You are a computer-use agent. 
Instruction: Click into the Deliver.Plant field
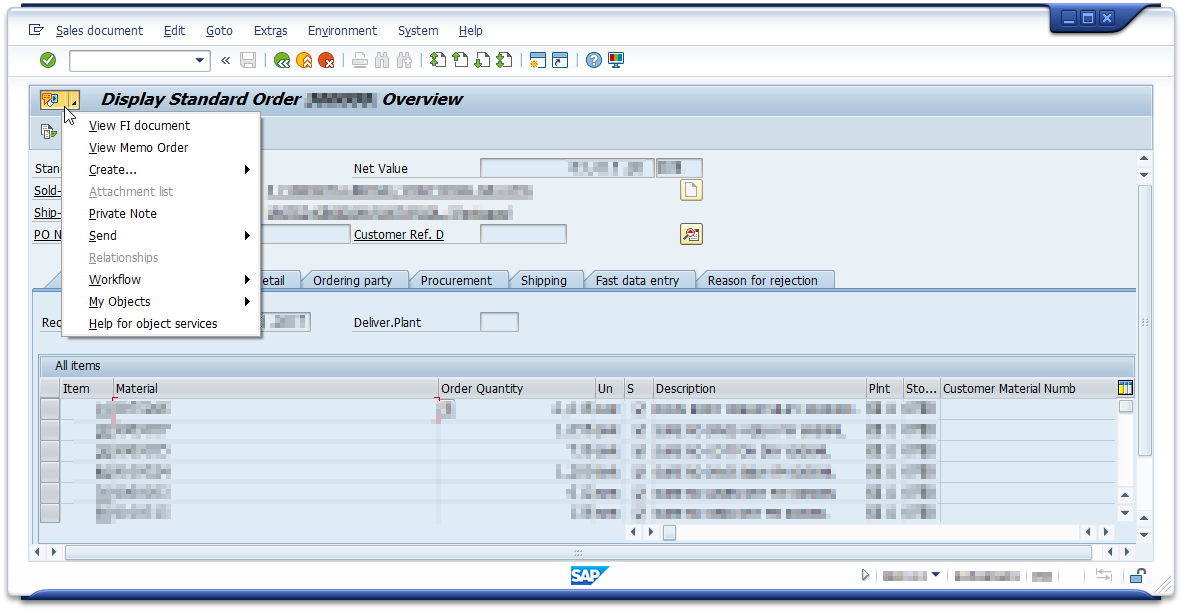coord(499,322)
